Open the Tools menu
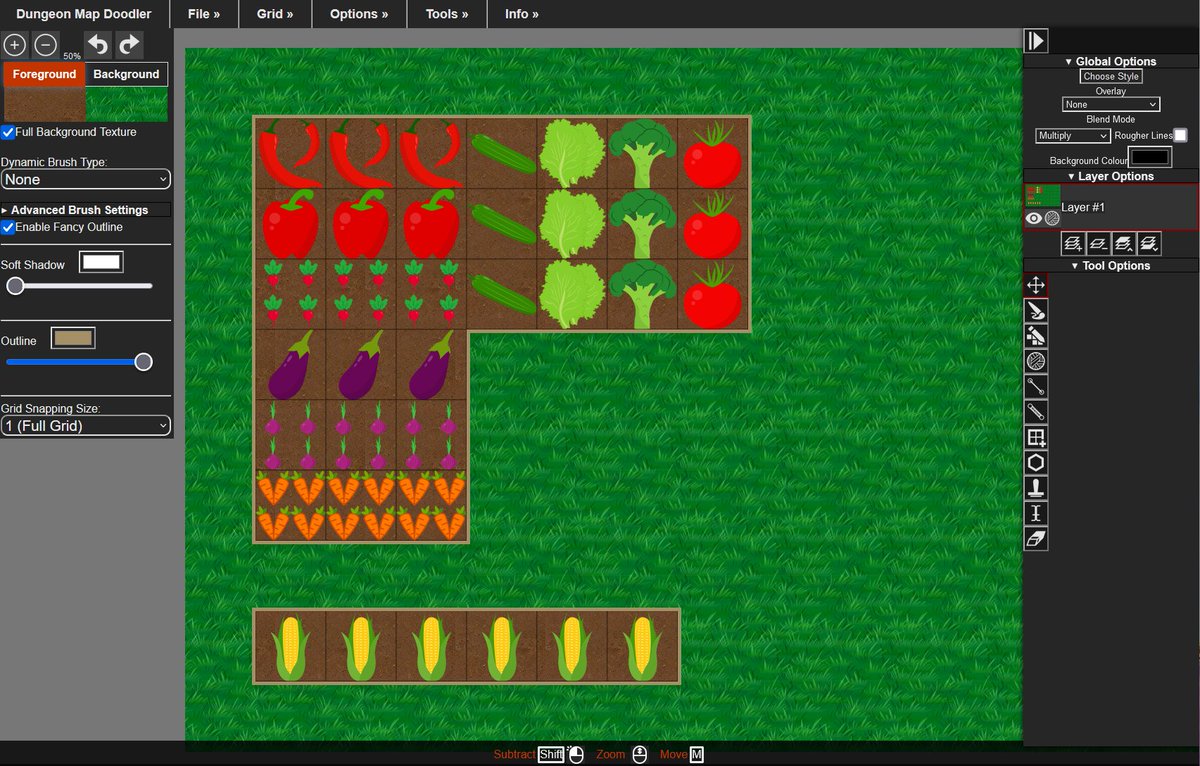 coord(447,14)
